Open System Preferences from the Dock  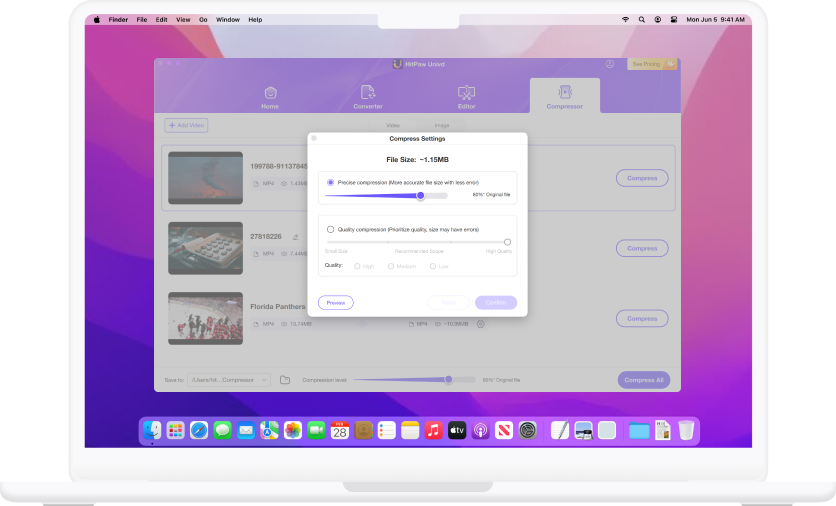[527, 430]
